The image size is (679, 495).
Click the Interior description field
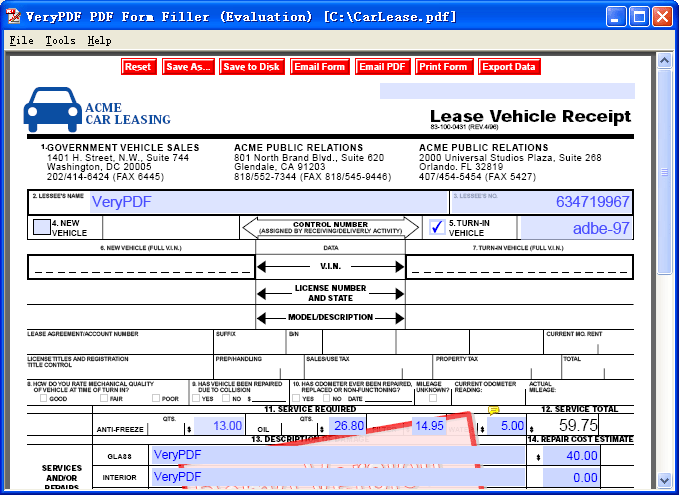338,477
